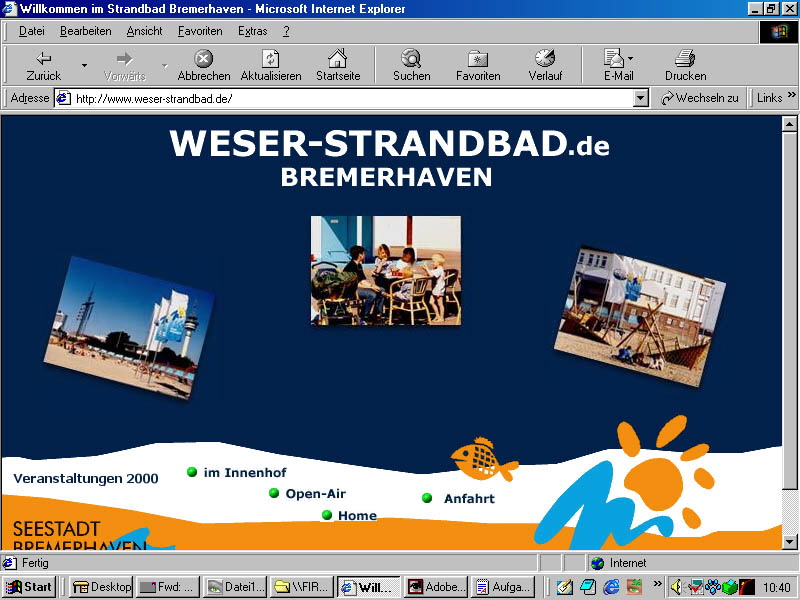
Task: Click the red checkmark tray icon
Action: [x=695, y=587]
